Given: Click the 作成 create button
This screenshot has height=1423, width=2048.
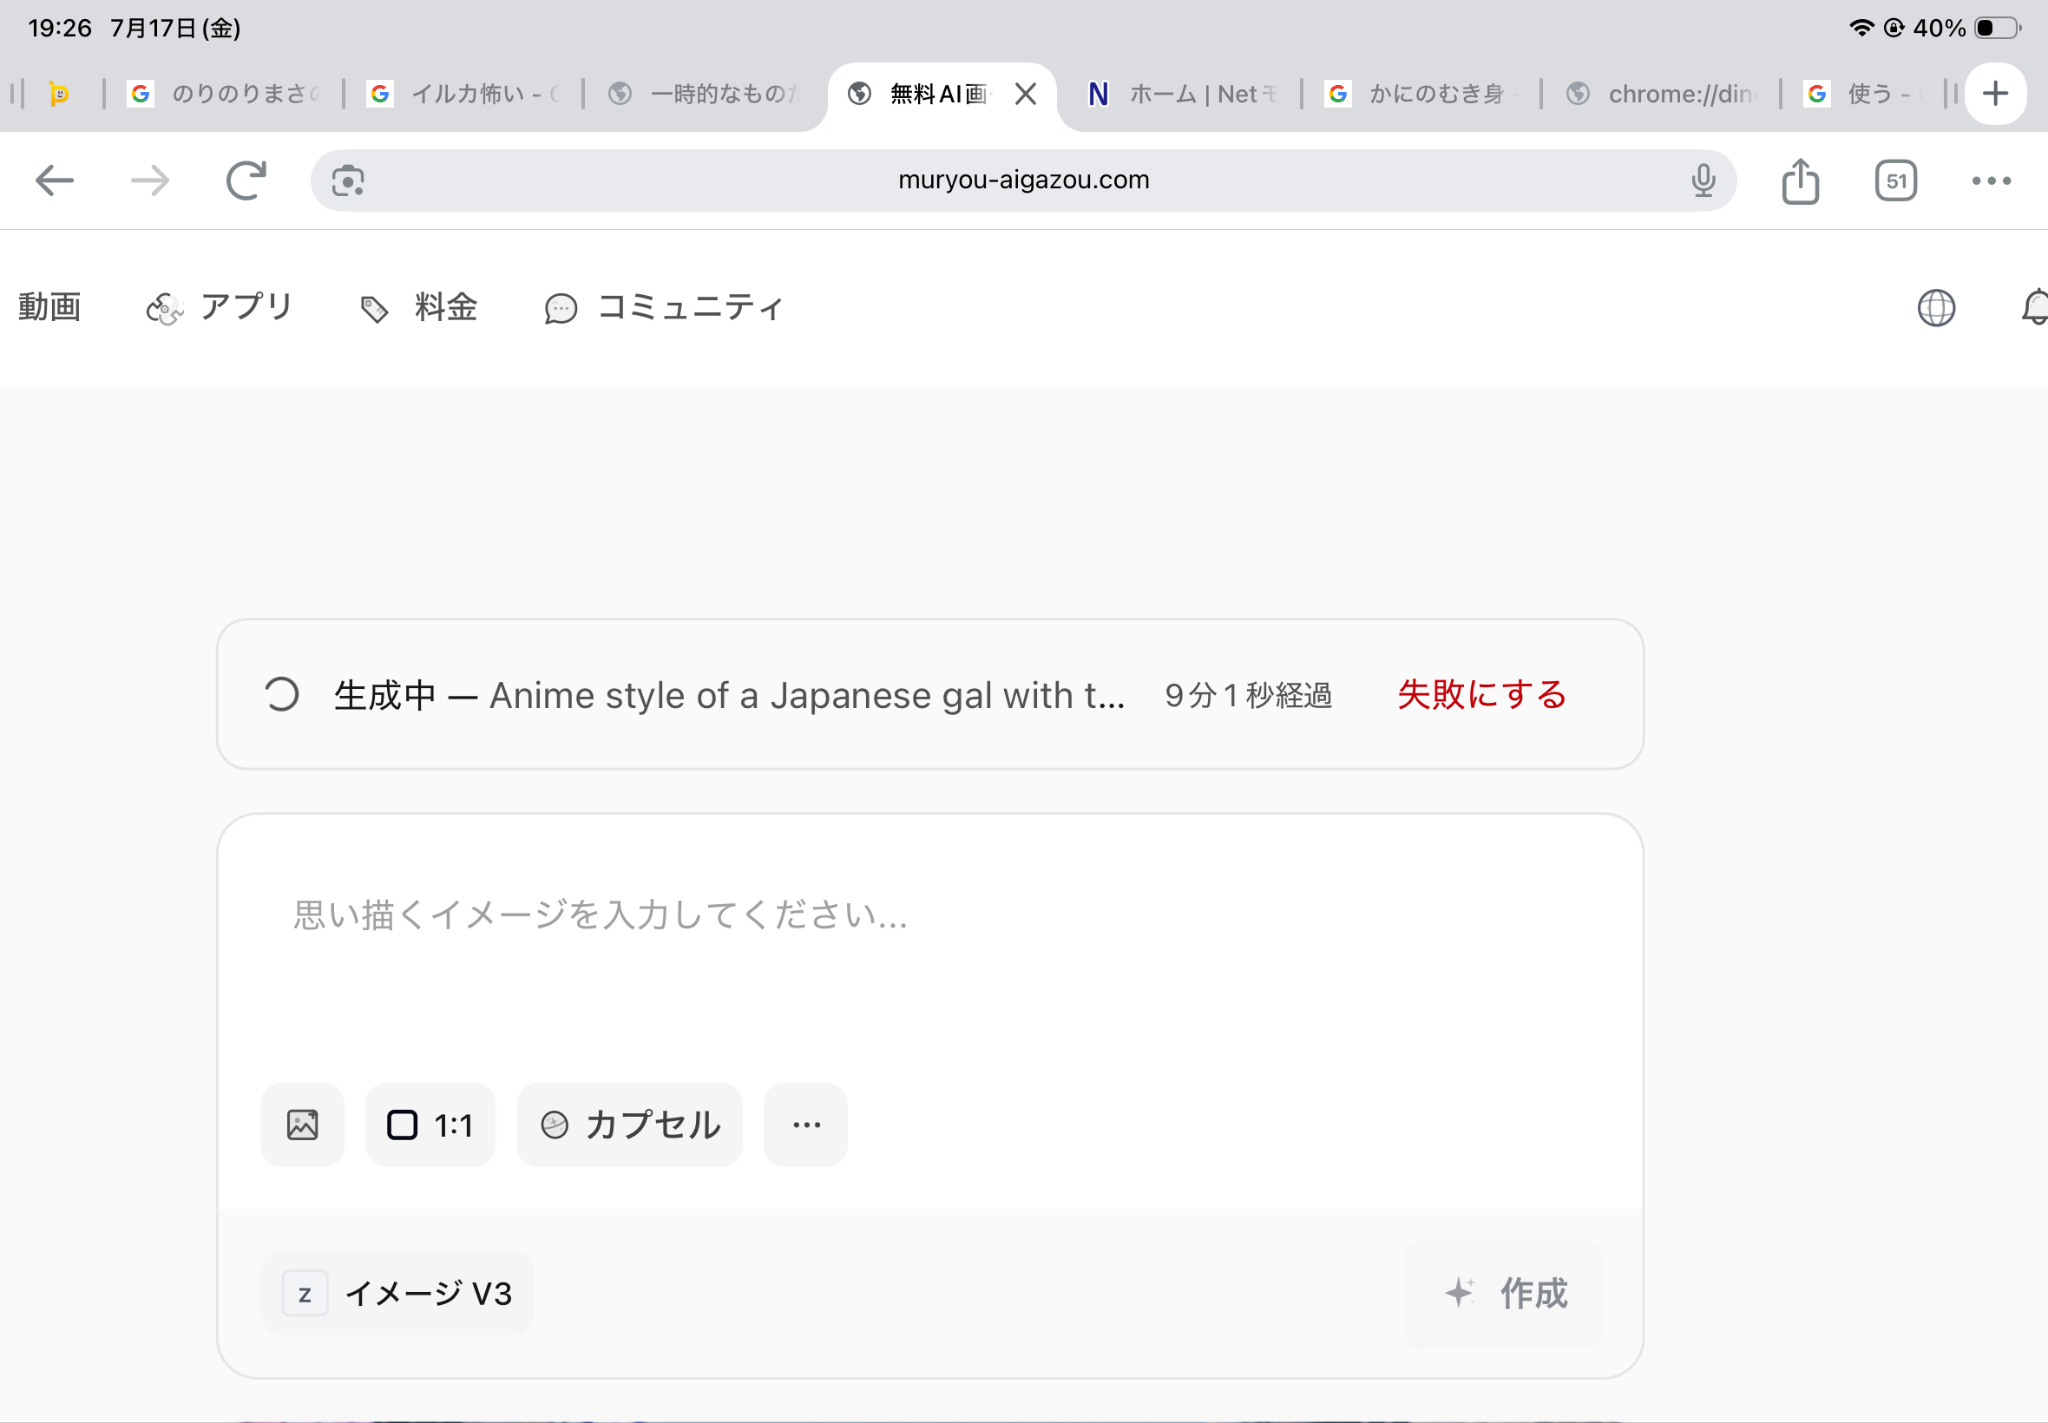Looking at the screenshot, I should (1504, 1293).
